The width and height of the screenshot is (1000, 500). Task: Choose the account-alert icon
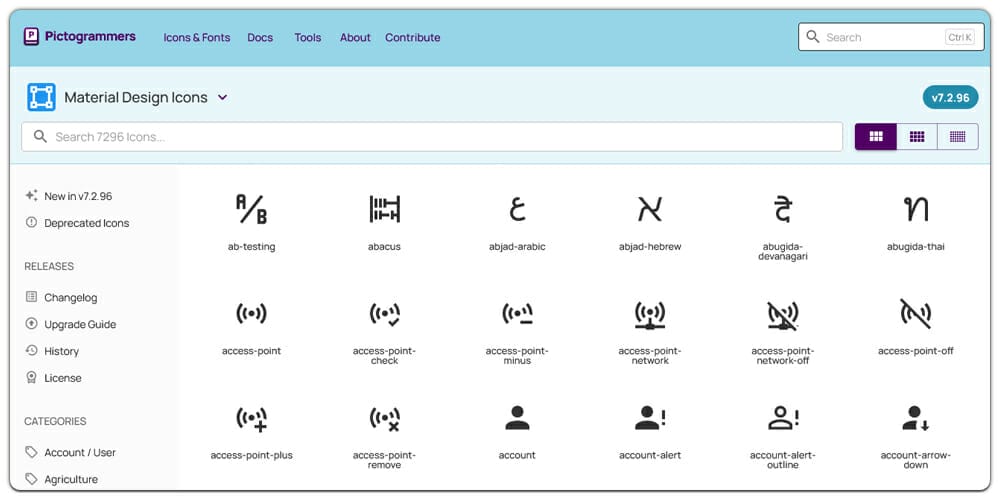click(x=650, y=418)
